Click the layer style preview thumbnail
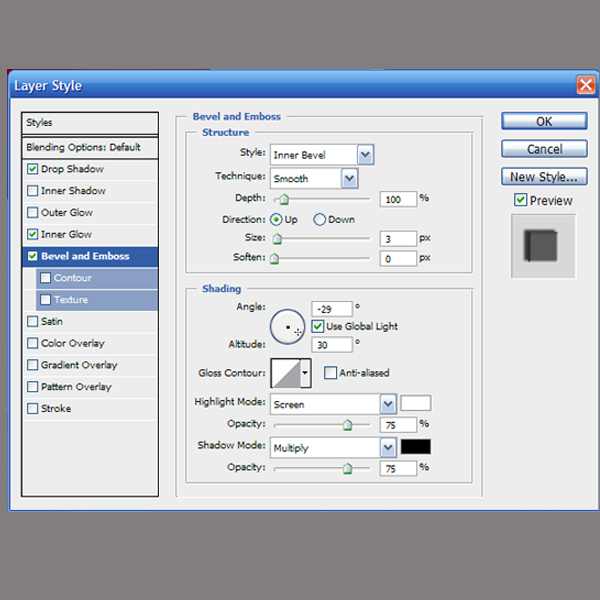The height and width of the screenshot is (600, 600). 543,247
